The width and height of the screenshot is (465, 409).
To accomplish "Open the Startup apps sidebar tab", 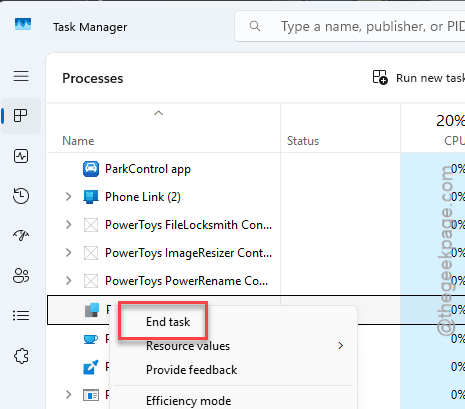I will pos(21,235).
